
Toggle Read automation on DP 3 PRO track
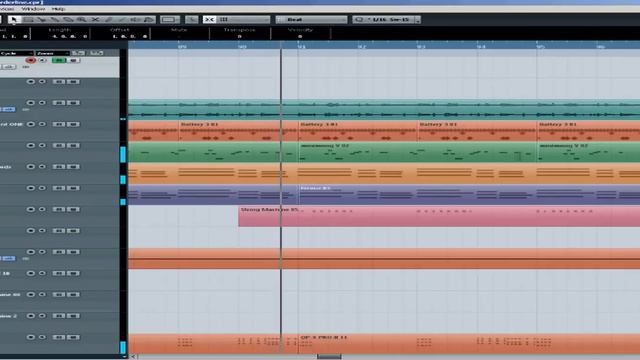(59, 337)
